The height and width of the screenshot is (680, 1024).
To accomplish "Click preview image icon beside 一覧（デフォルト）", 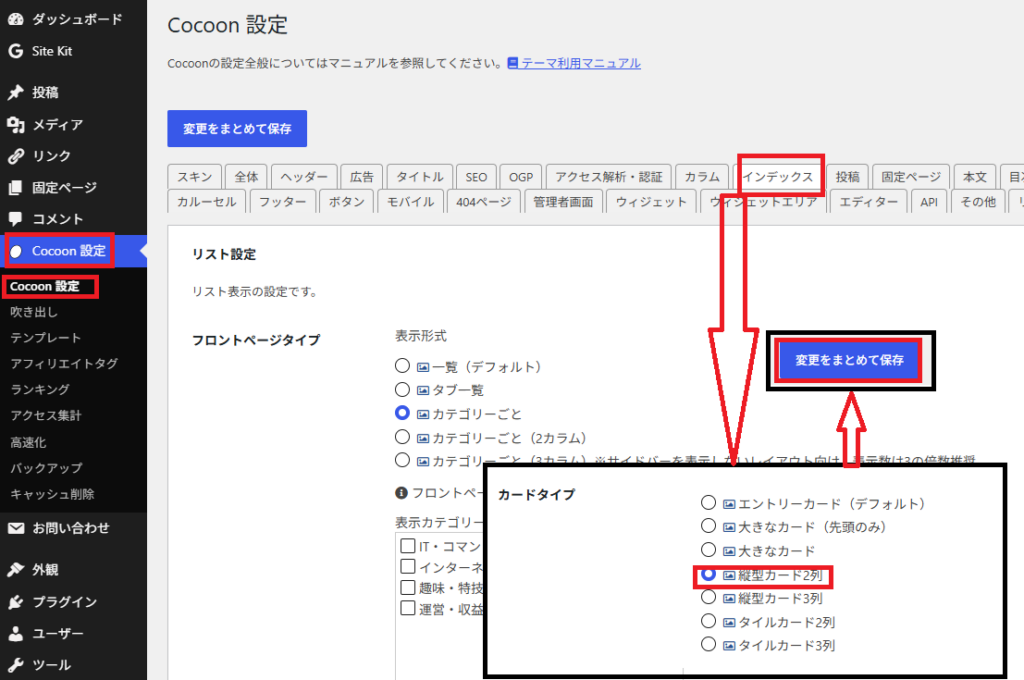I will [x=423, y=368].
